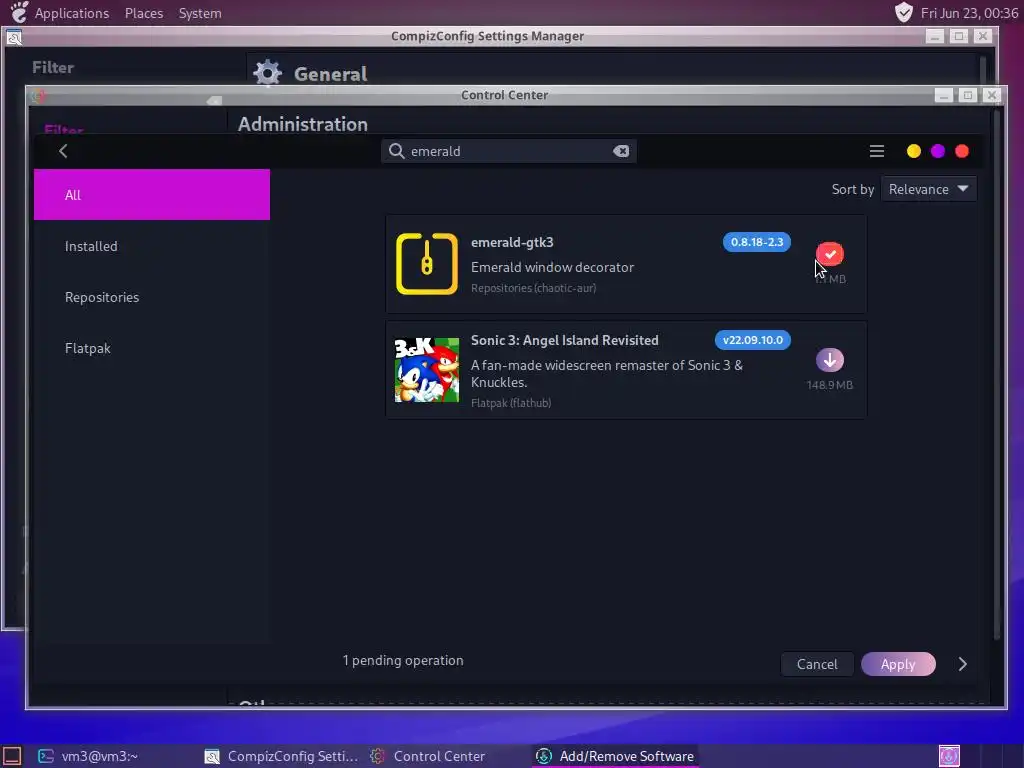The height and width of the screenshot is (768, 1024).
Task: Click Repositories (chaotic-aur) source label
Action: point(534,288)
